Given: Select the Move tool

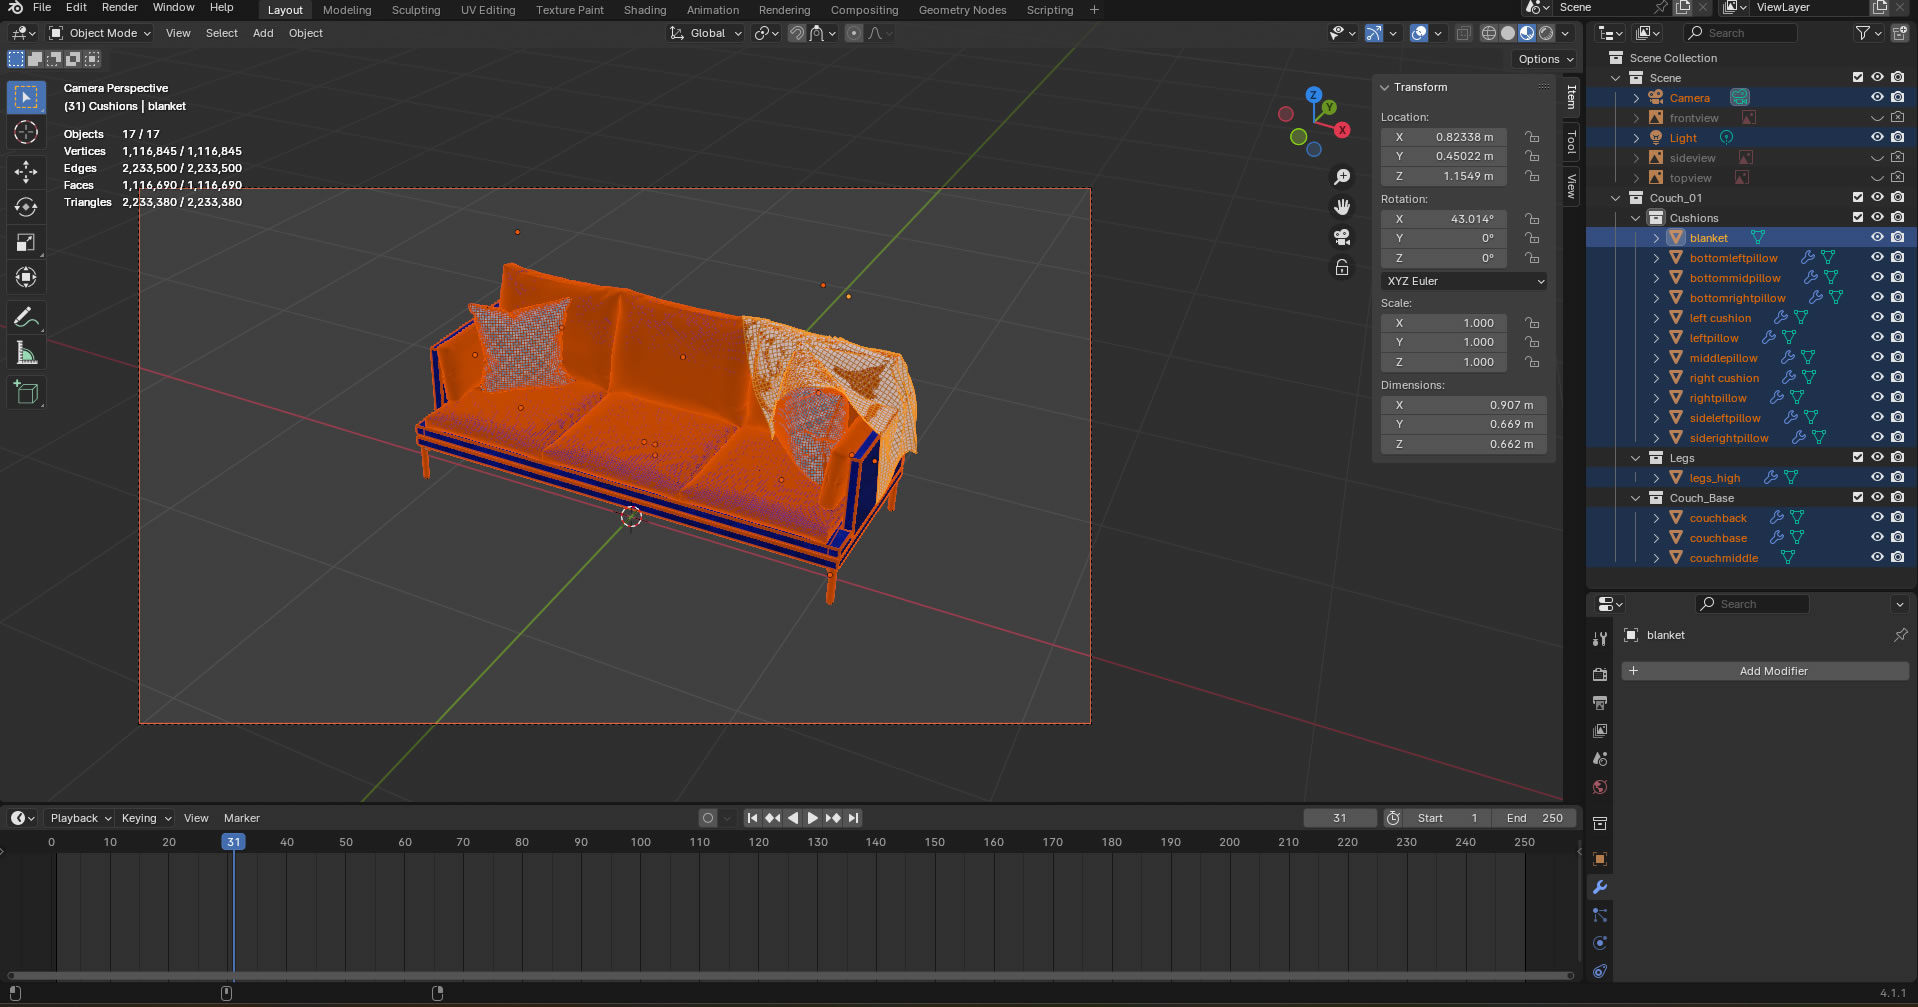Looking at the screenshot, I should pyautogui.click(x=26, y=172).
